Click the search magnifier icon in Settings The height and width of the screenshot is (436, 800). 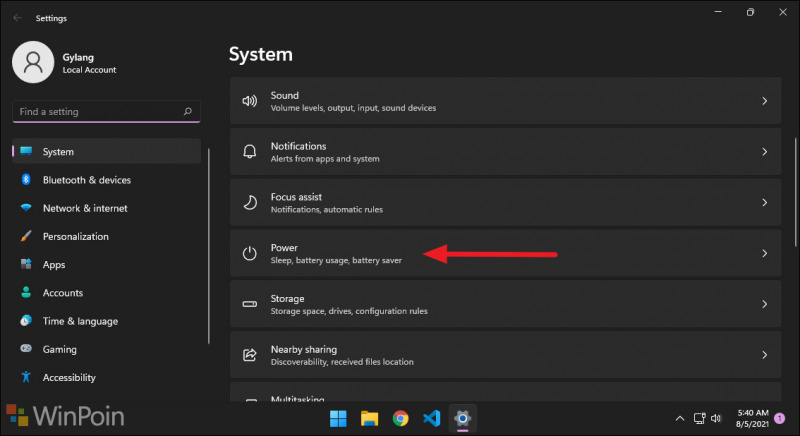point(187,112)
